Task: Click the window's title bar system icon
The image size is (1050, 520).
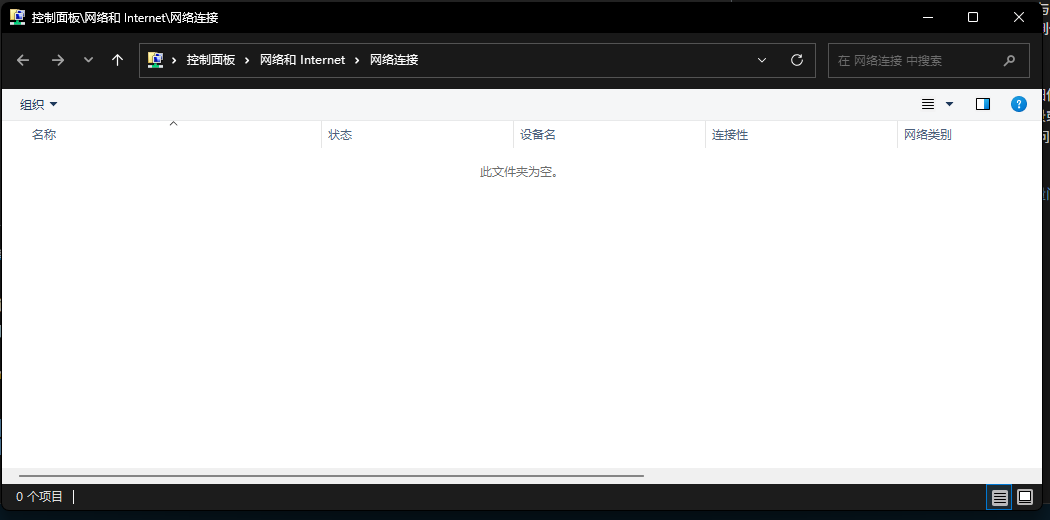Action: 17,17
